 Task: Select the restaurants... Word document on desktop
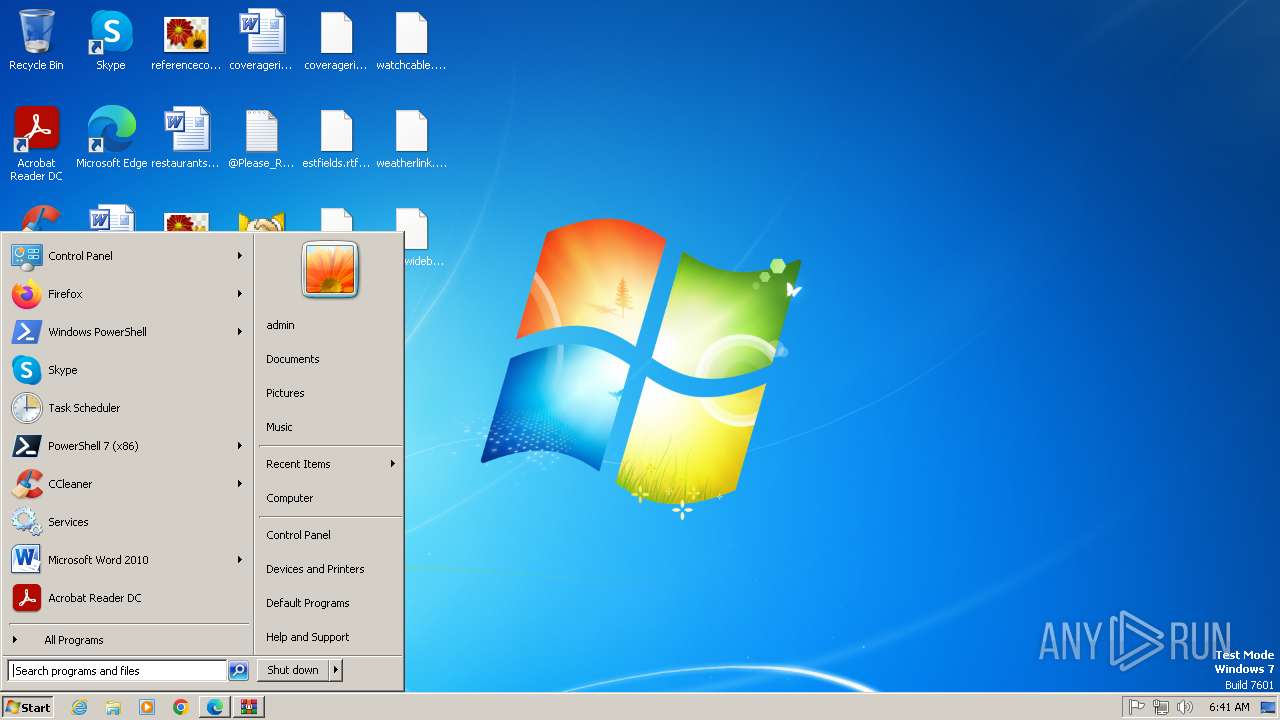pos(186,138)
